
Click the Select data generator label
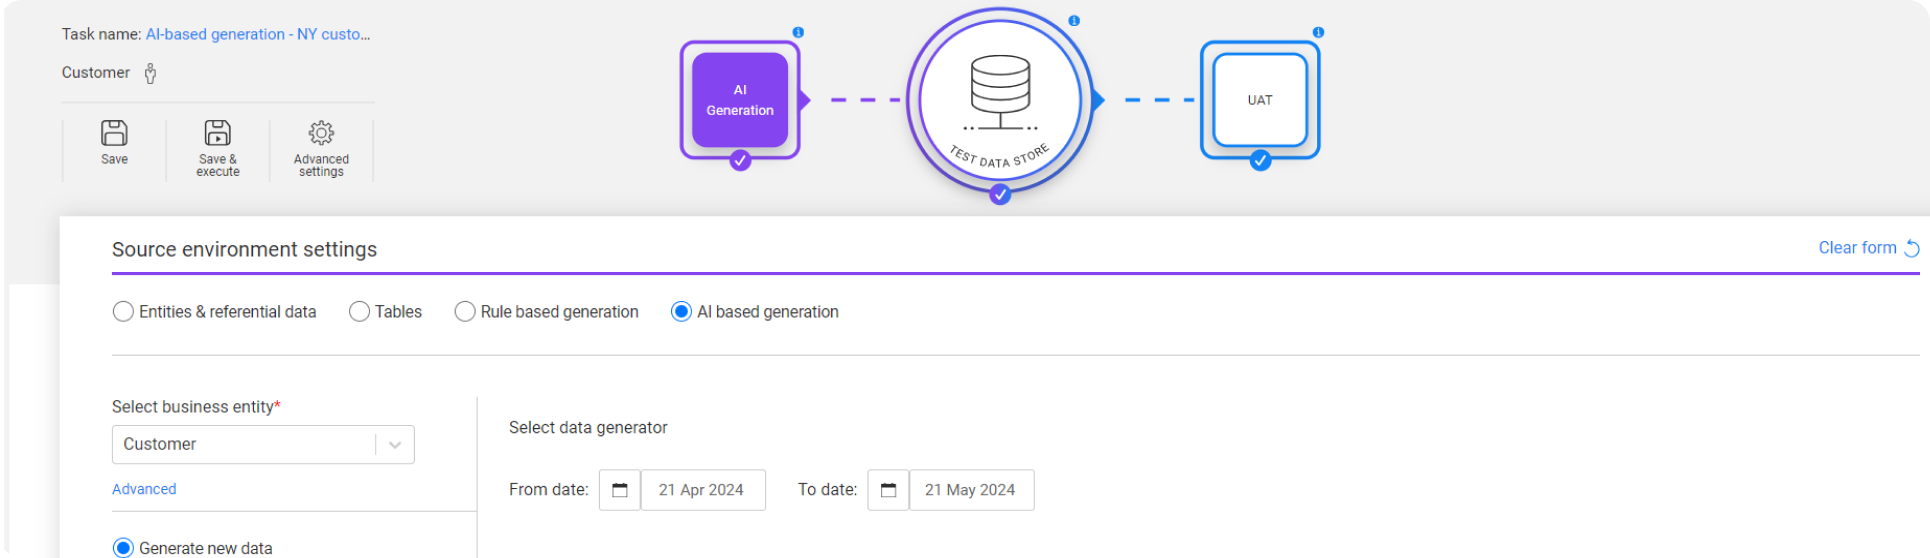pos(588,427)
